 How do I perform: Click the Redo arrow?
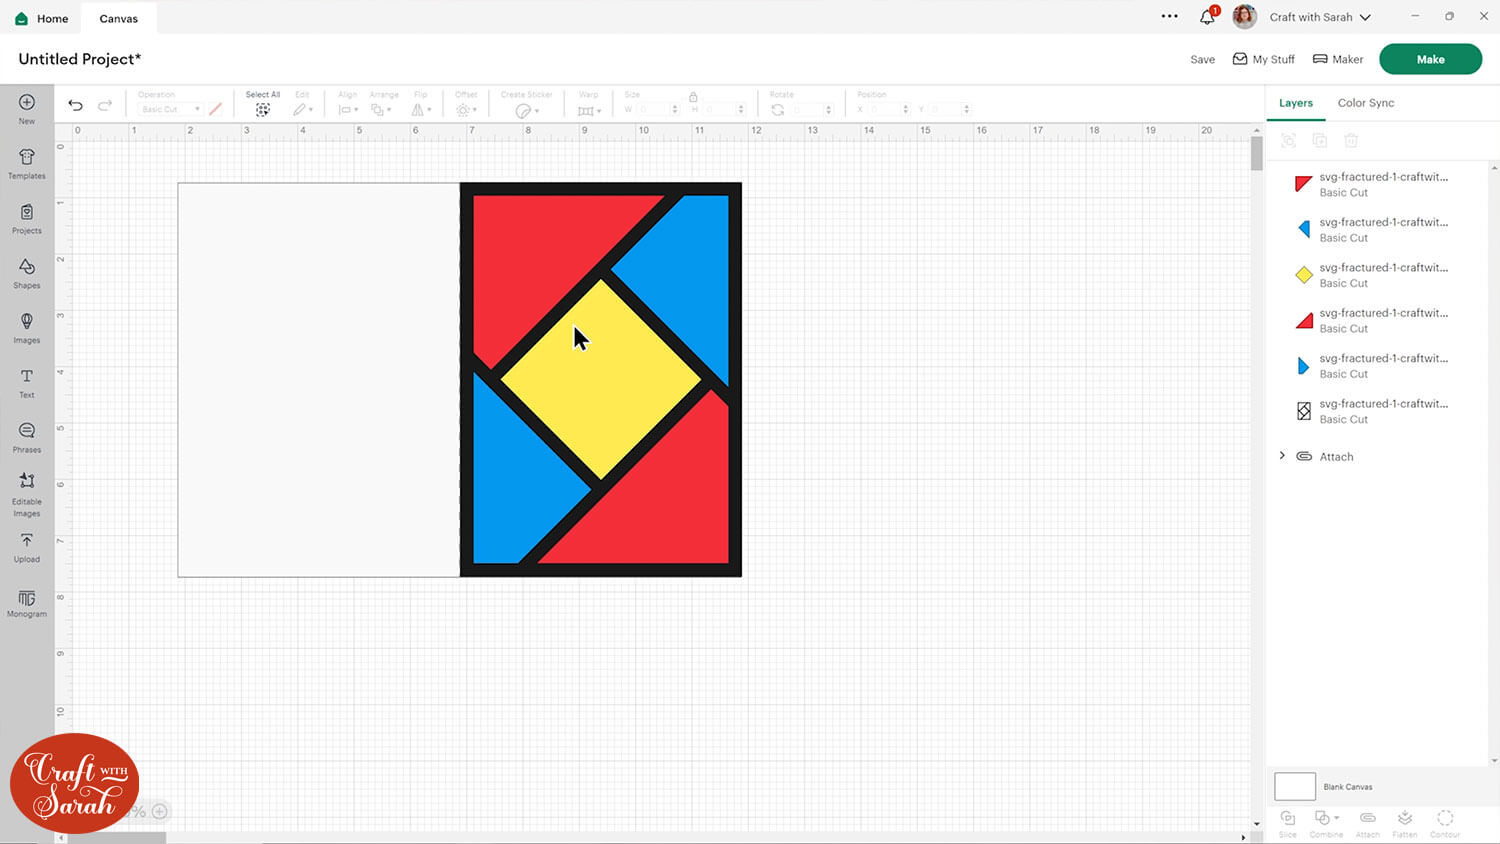pos(105,105)
